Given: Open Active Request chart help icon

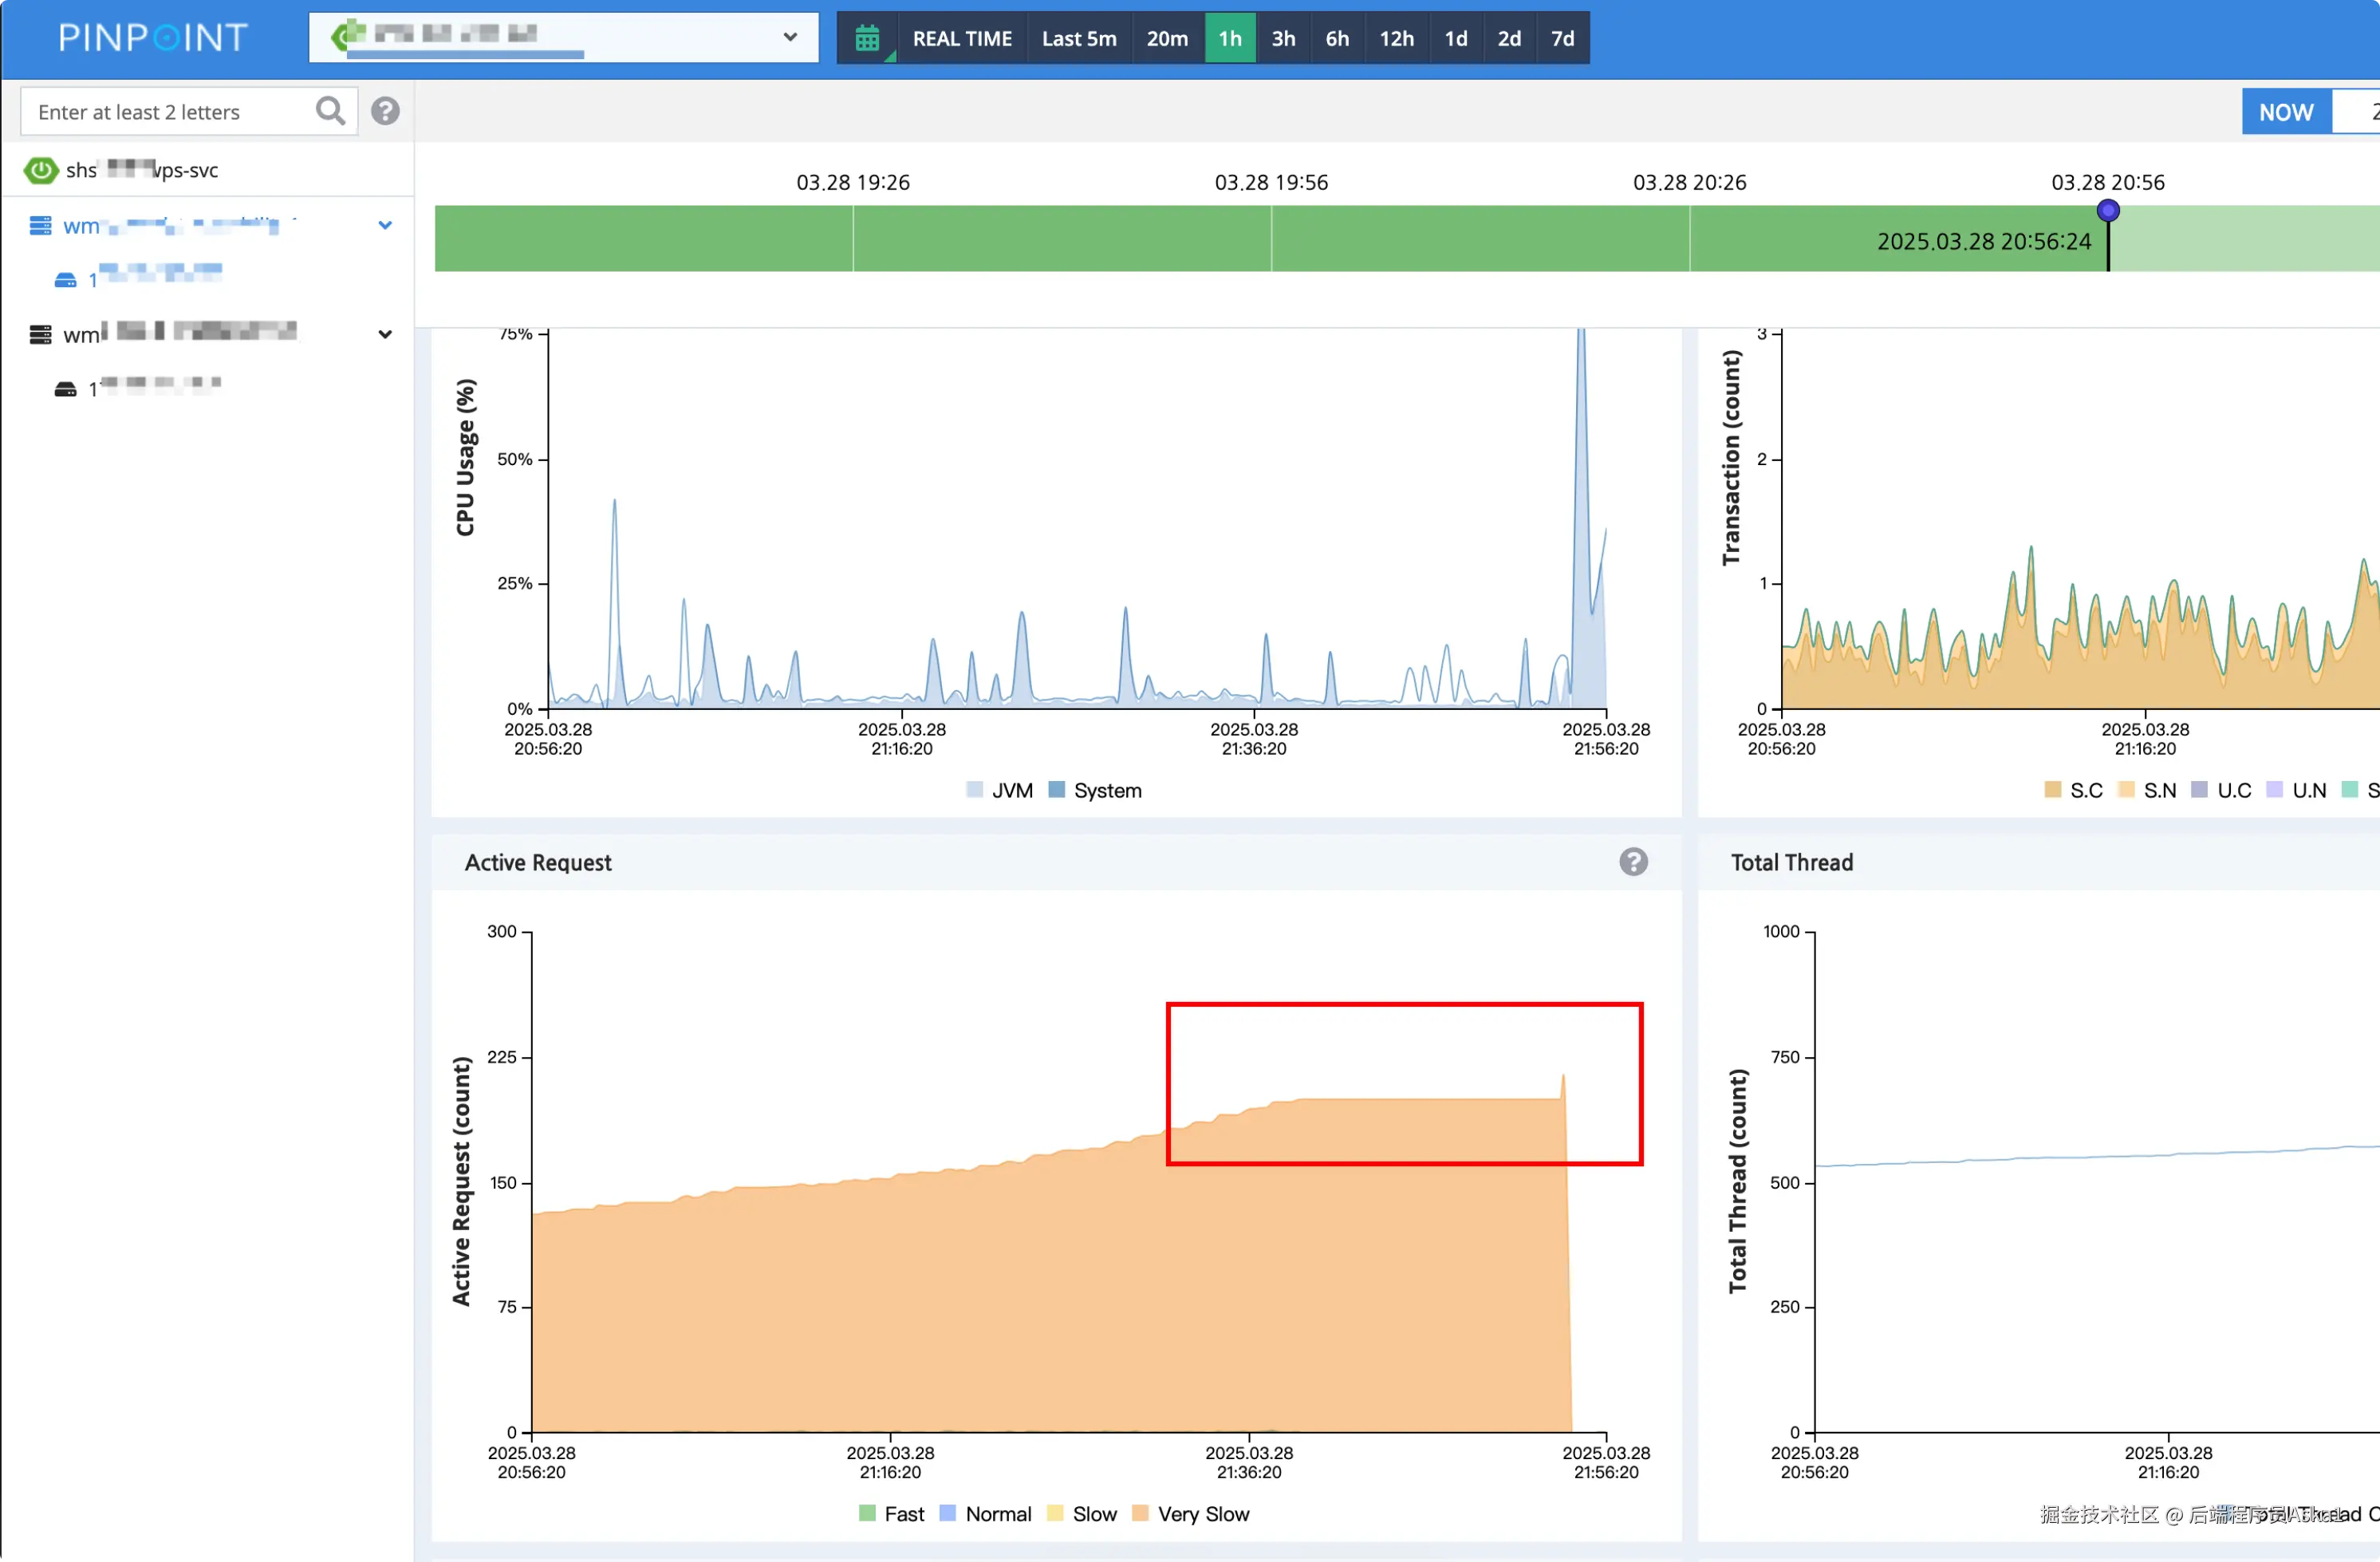Looking at the screenshot, I should (x=1633, y=862).
